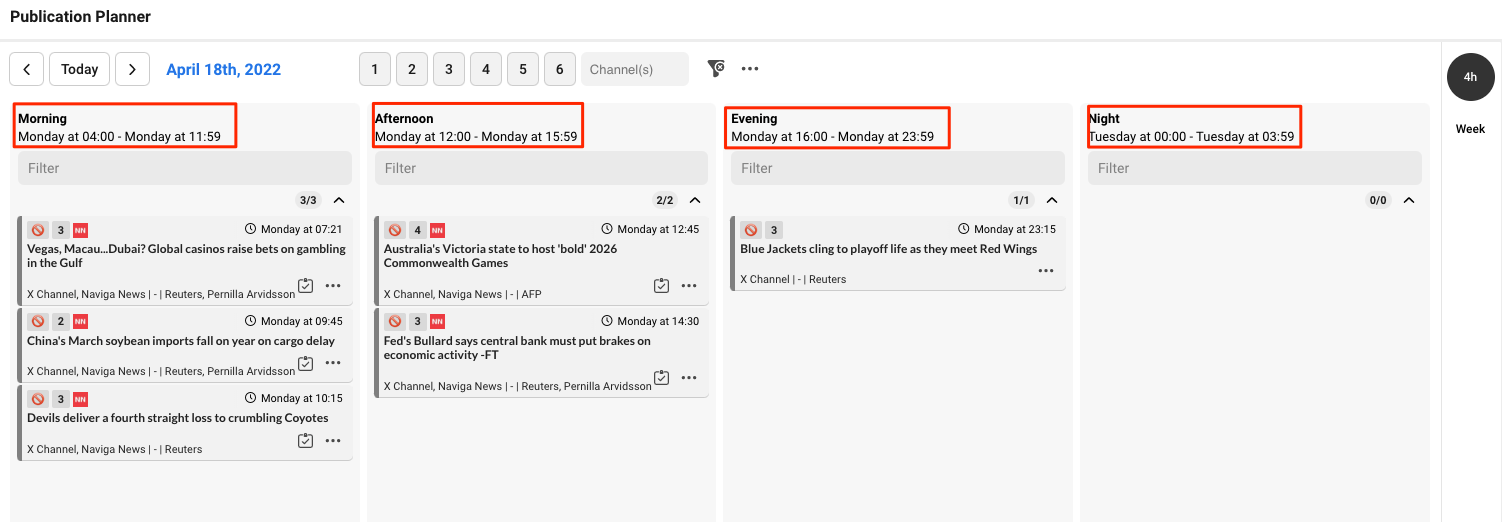1502x522 pixels.
Task: Click the Today button
Action: pyautogui.click(x=79, y=69)
